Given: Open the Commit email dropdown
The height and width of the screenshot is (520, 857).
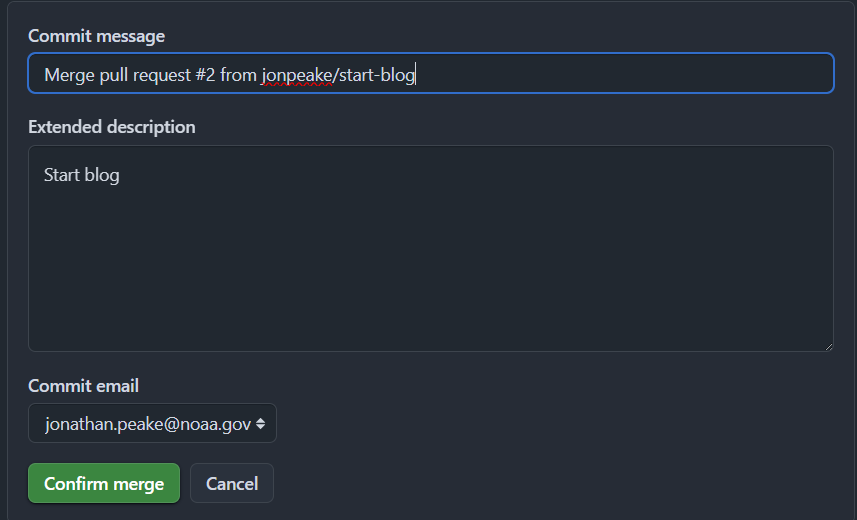Looking at the screenshot, I should point(152,423).
